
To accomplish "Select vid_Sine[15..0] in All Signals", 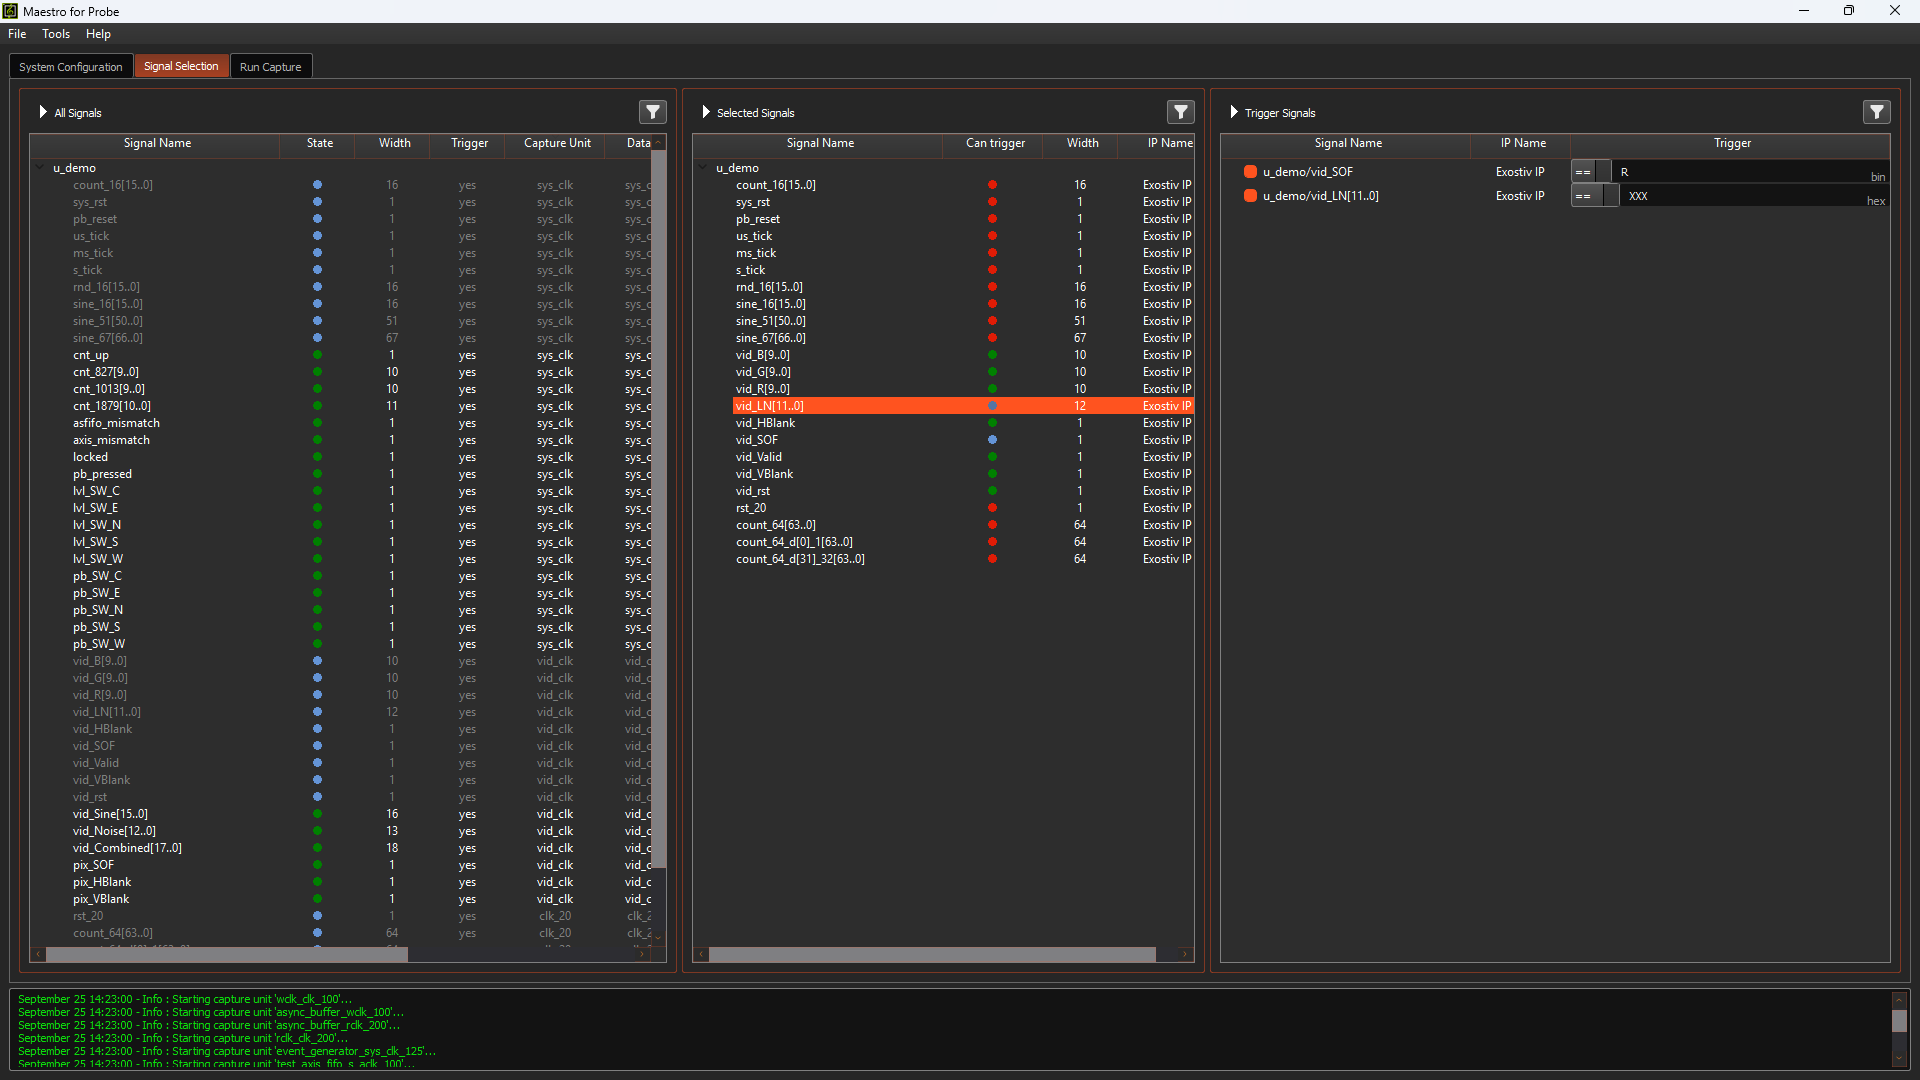I will coord(110,814).
